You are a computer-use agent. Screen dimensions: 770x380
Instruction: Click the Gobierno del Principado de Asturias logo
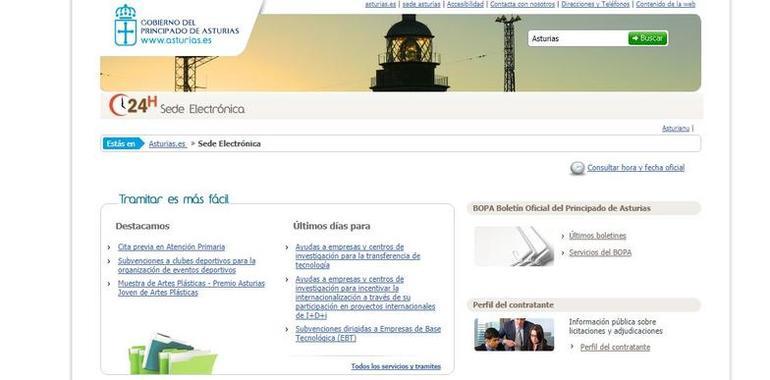click(x=176, y=26)
